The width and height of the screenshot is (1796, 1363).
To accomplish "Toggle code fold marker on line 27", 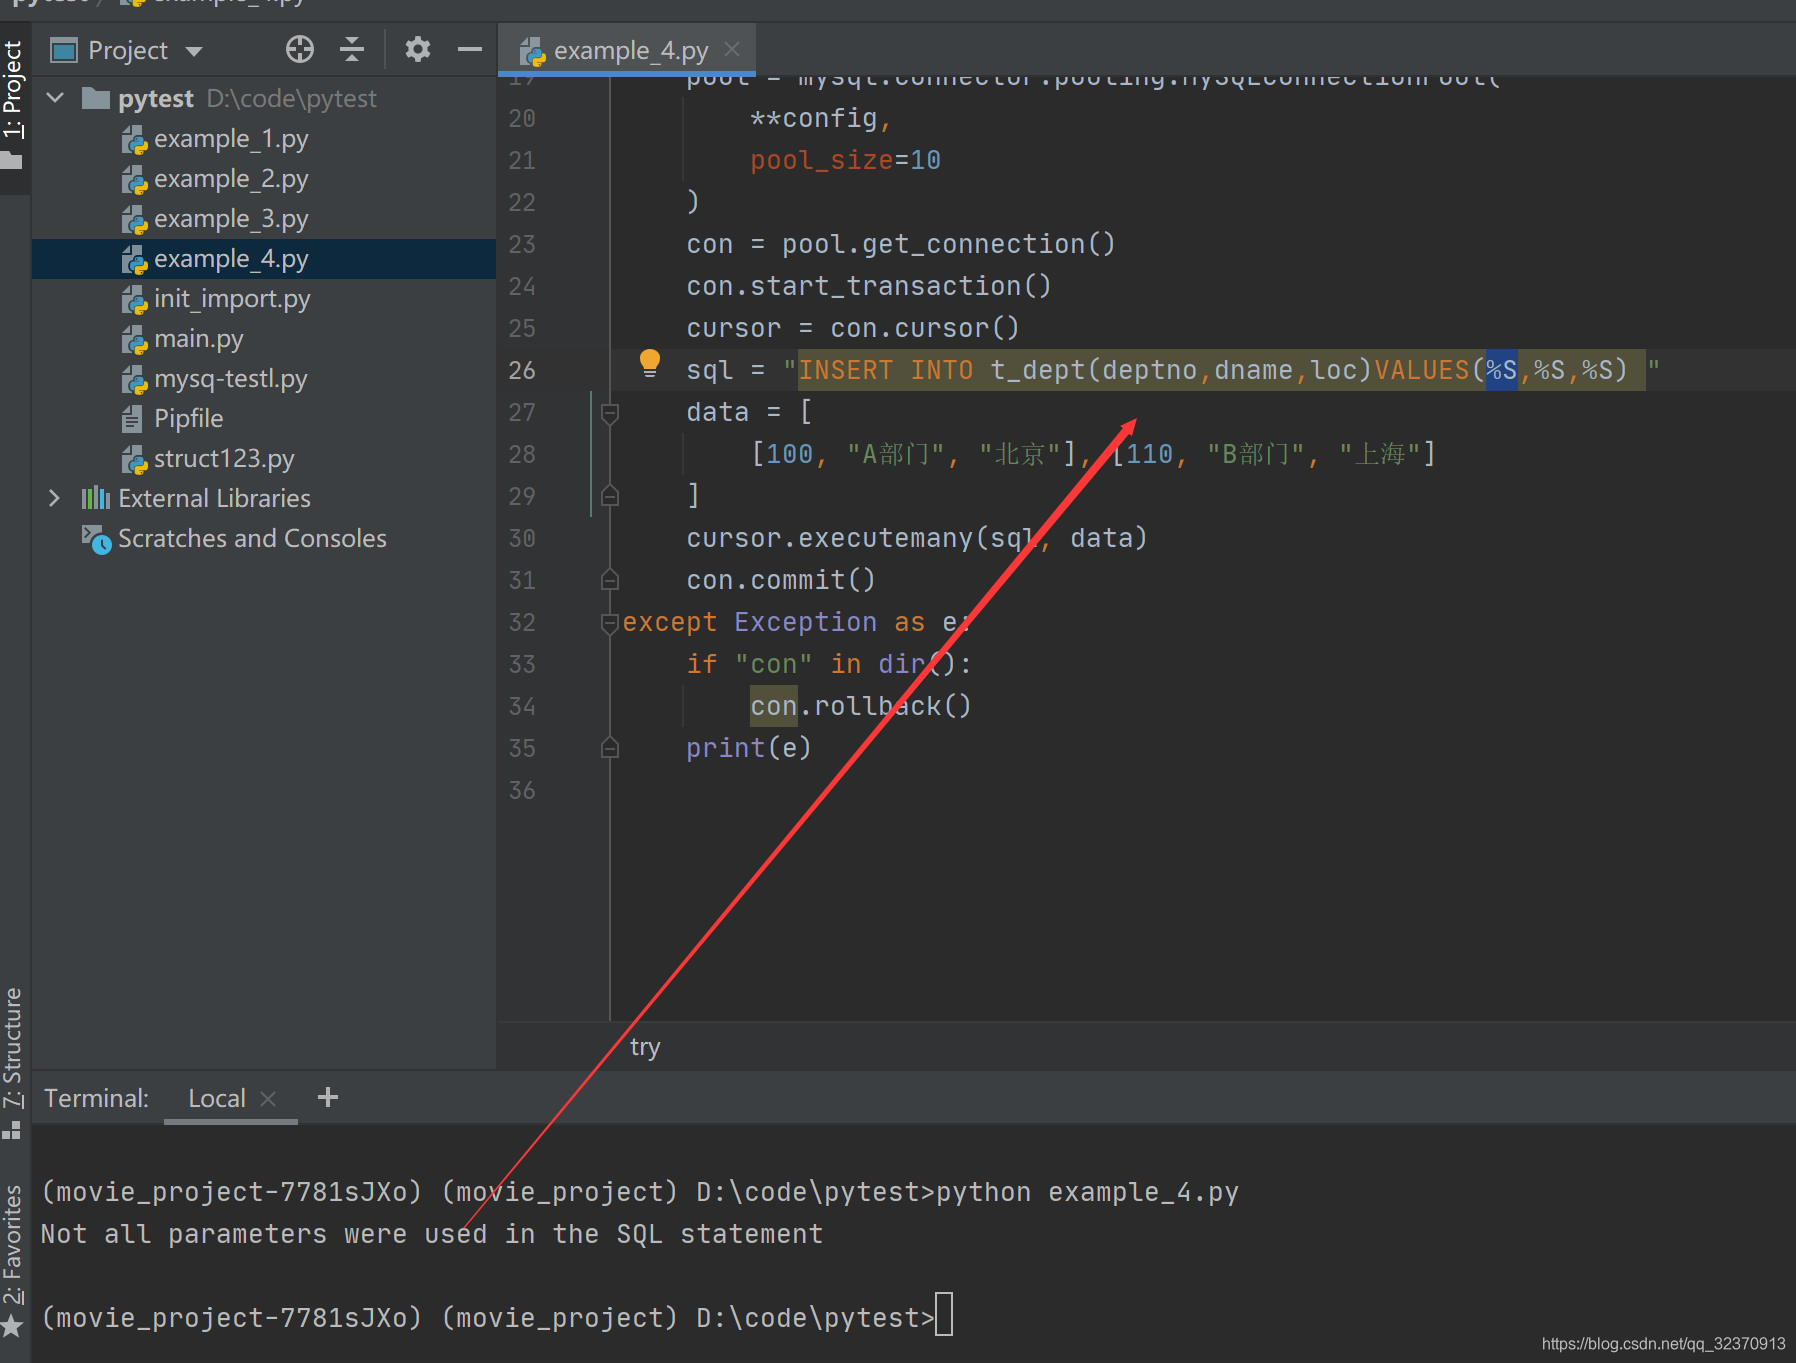I will [x=610, y=412].
